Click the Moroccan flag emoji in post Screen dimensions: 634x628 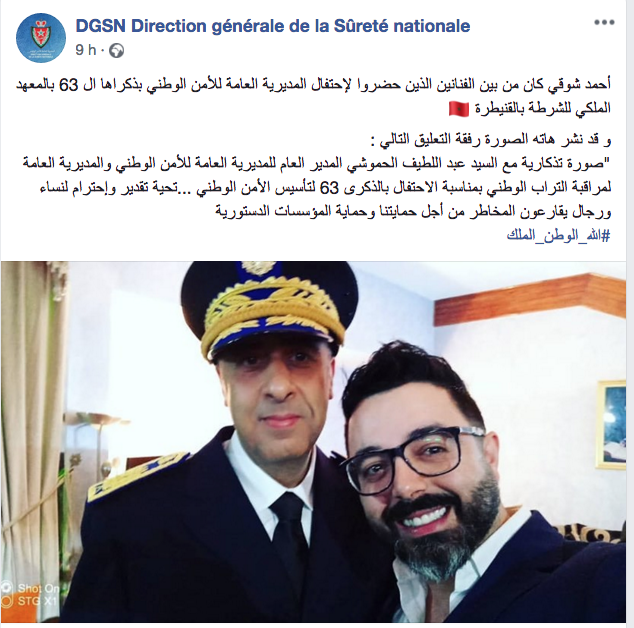click(x=459, y=109)
